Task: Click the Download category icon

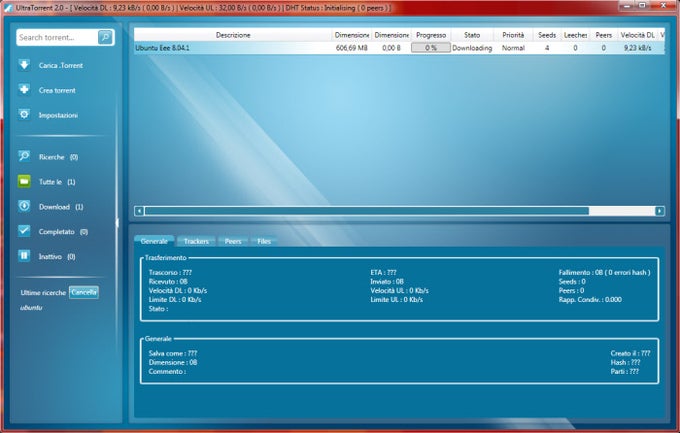Action: point(24,206)
